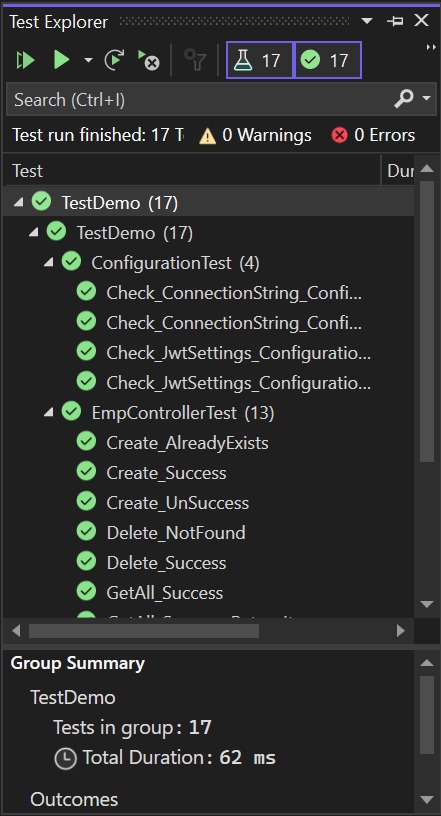
Task: Click the Test column header
Action: [x=192, y=171]
